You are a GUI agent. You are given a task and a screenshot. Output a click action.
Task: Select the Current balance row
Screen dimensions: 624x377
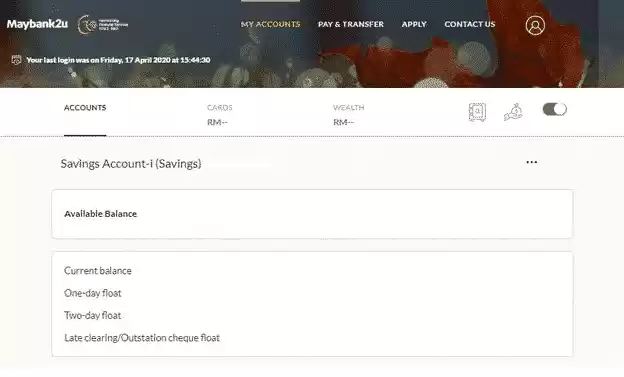point(312,271)
